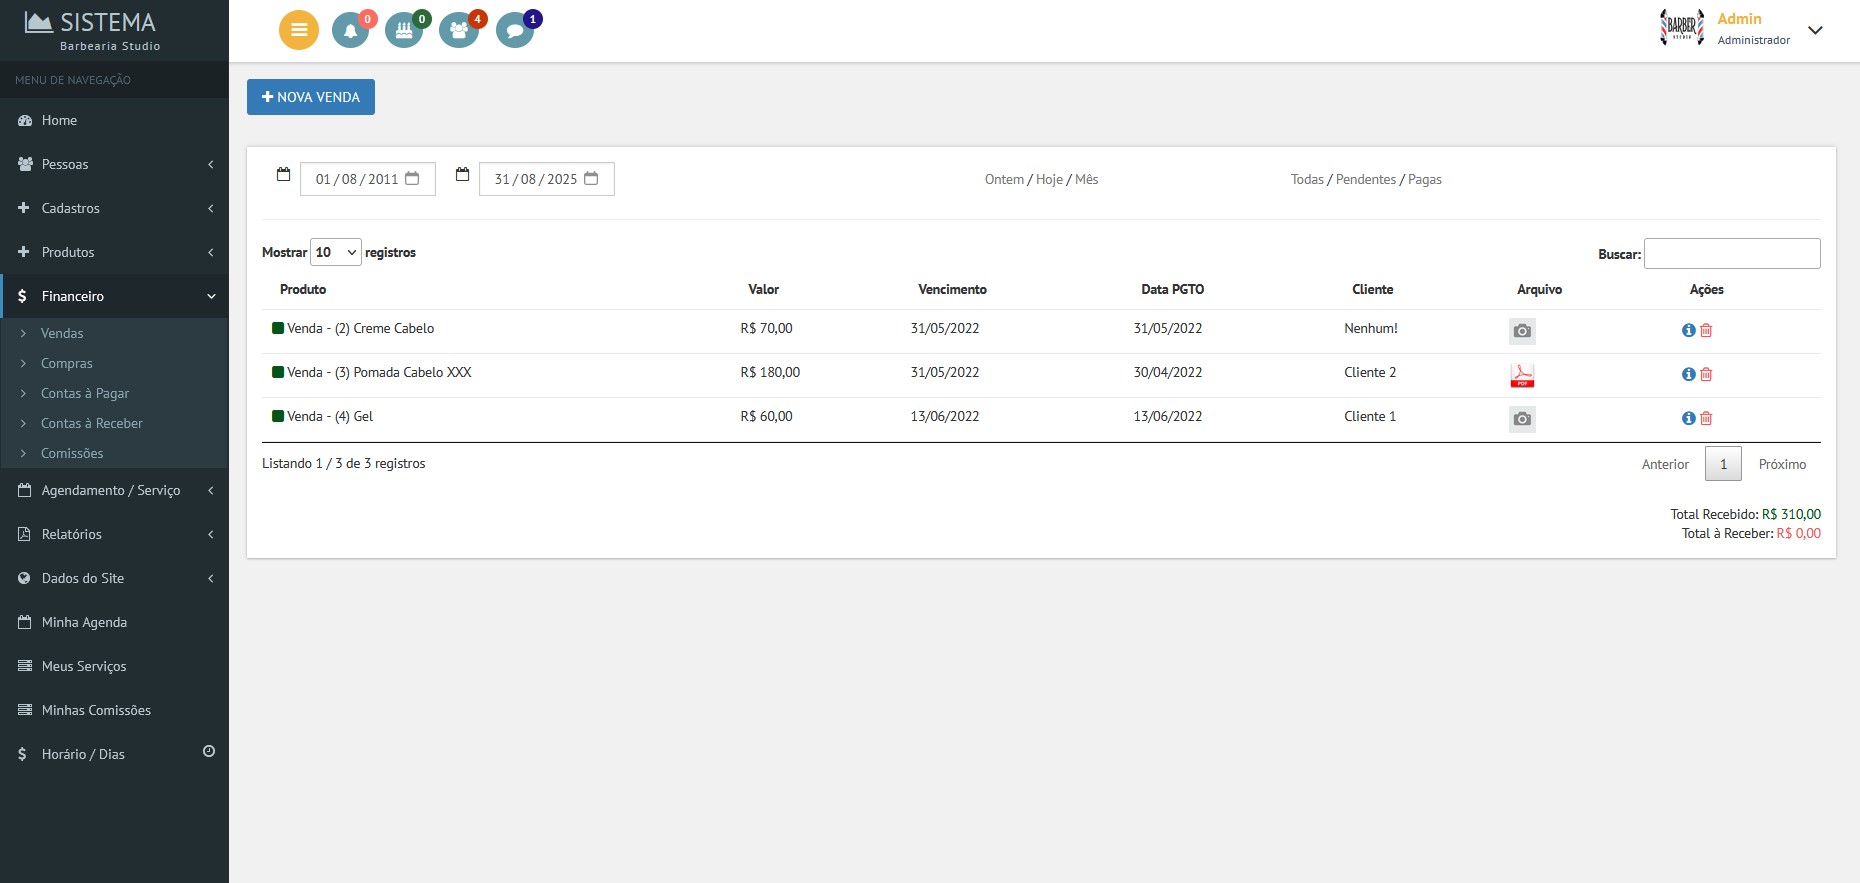The height and width of the screenshot is (883, 1860).
Task: Click camera file icon for Creme Cabelo
Action: tap(1521, 331)
